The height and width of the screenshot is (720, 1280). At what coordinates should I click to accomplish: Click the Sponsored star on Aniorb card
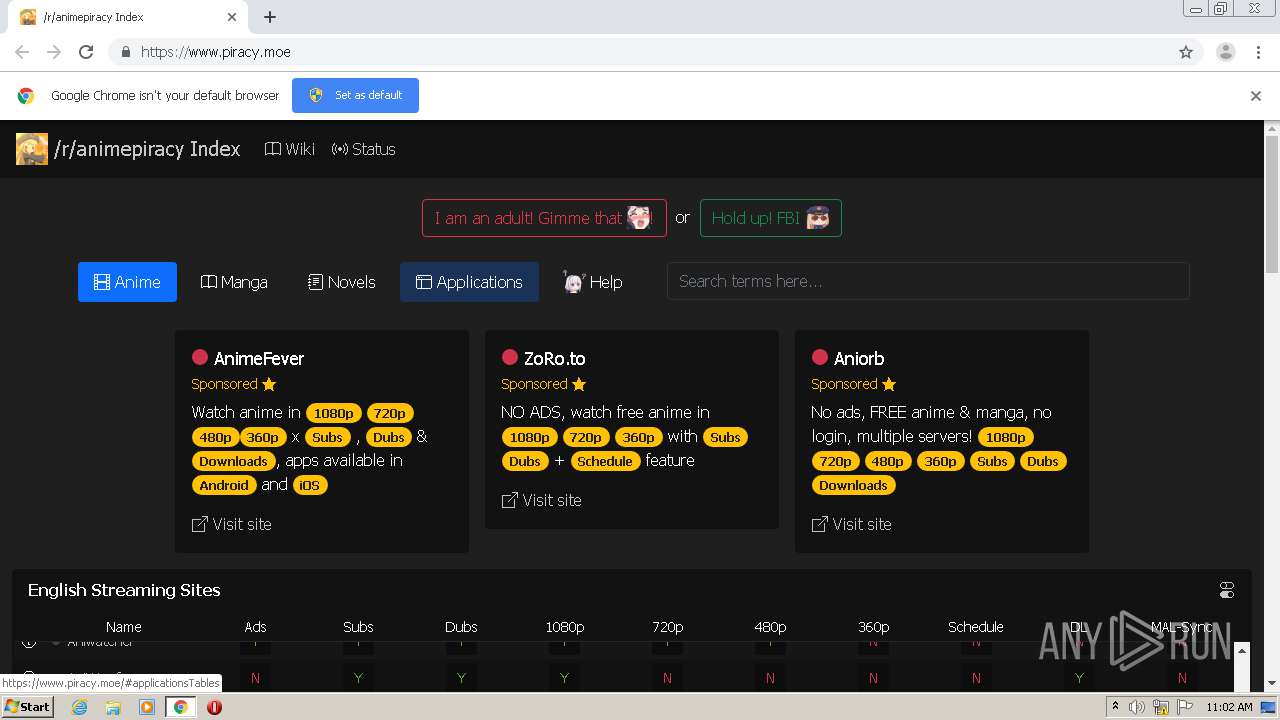tap(889, 384)
